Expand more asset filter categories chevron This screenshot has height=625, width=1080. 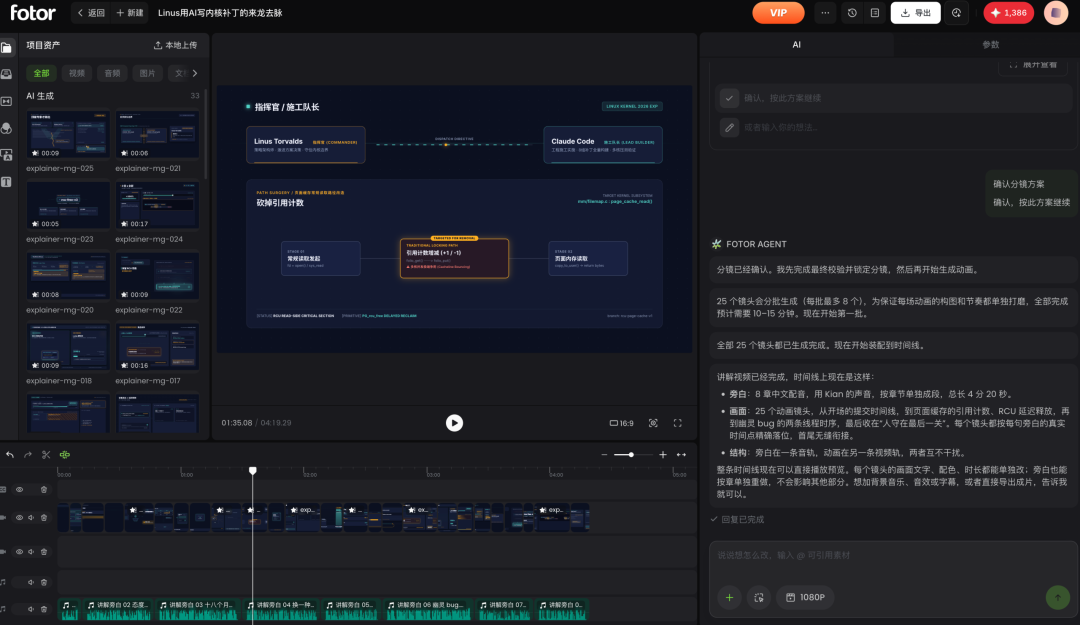pos(195,73)
